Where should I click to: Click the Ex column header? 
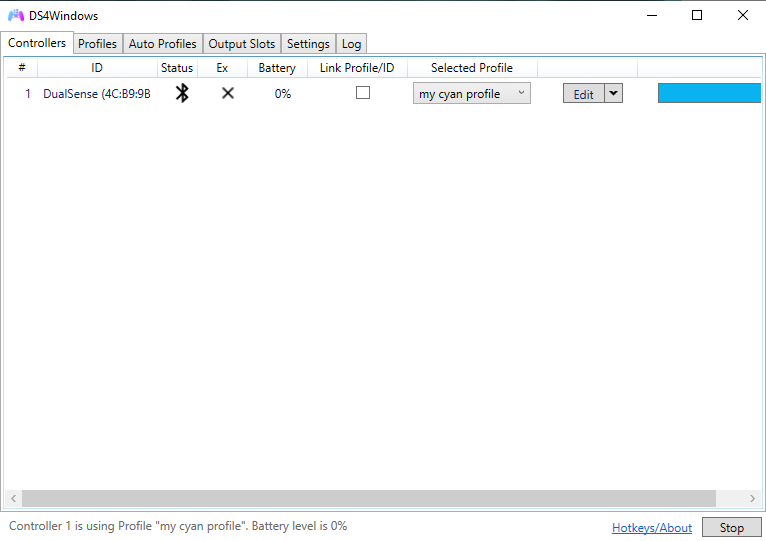[222, 67]
